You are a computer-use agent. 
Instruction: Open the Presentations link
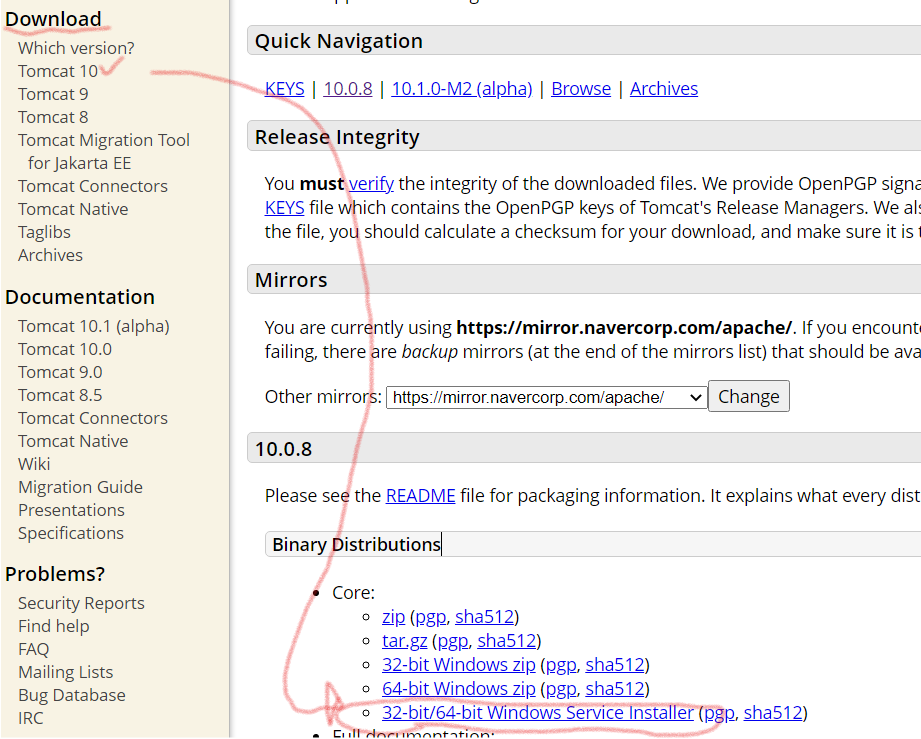(71, 510)
